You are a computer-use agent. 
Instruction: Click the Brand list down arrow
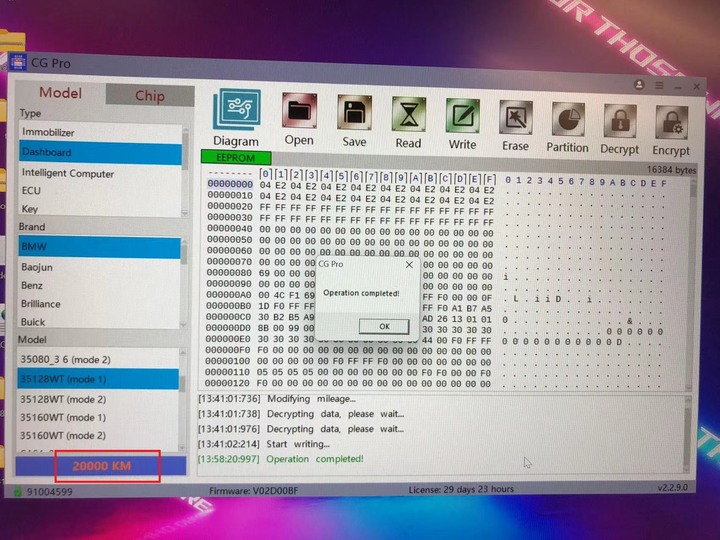tap(184, 325)
